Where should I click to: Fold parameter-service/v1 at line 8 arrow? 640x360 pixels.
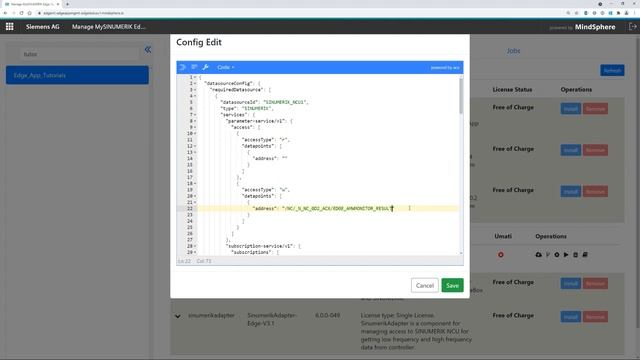195,121
